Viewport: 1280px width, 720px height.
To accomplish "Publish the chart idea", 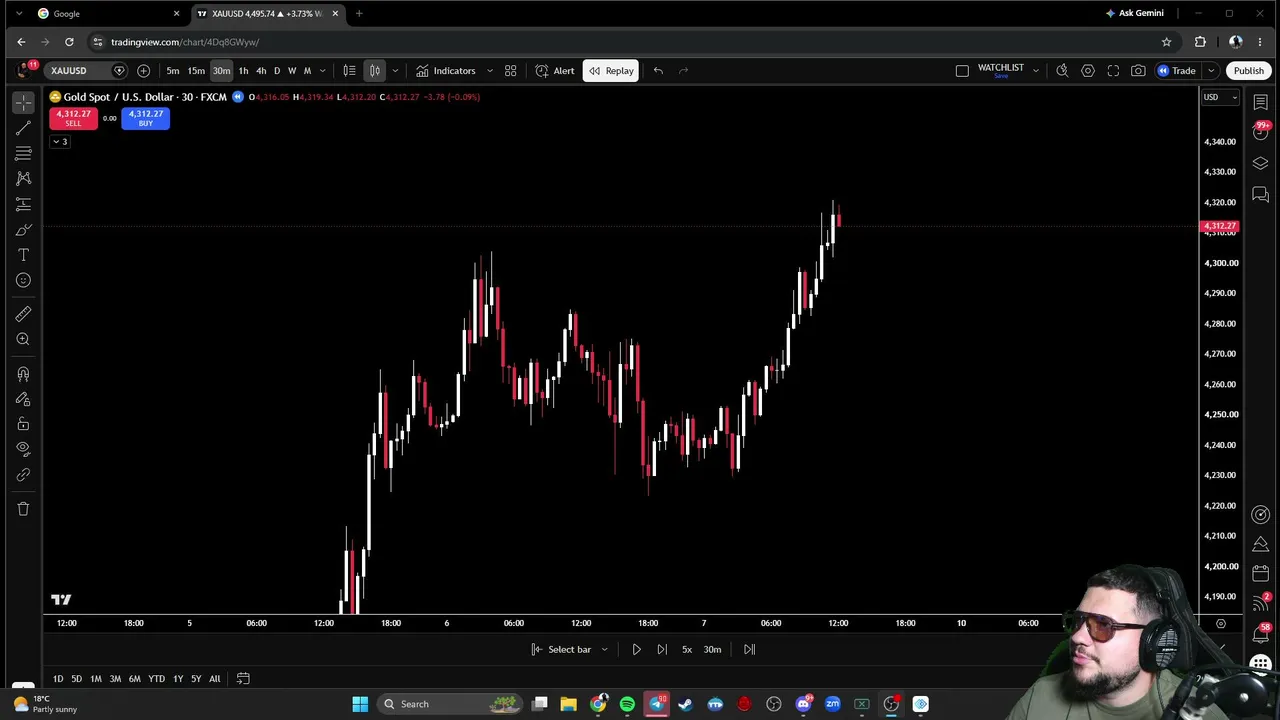I will coord(1248,71).
